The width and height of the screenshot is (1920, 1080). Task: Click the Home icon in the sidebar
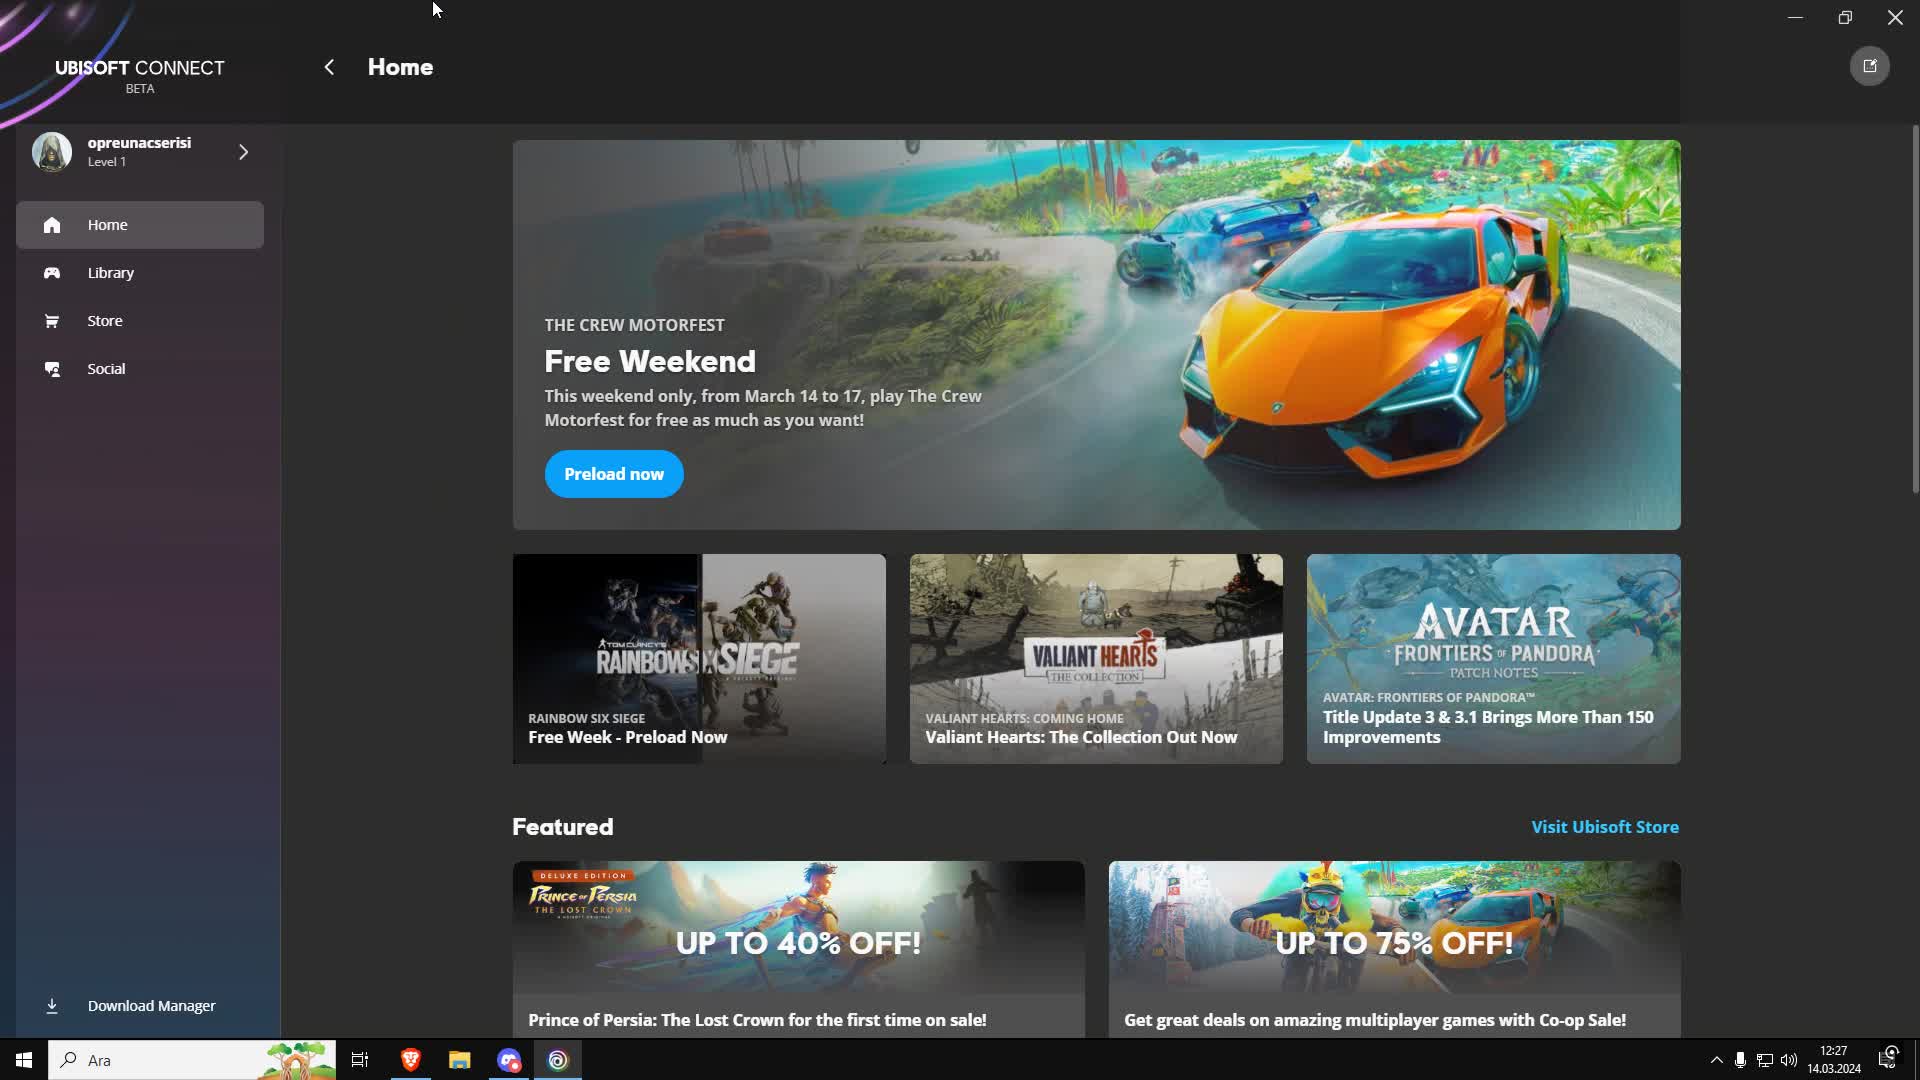[x=50, y=225]
